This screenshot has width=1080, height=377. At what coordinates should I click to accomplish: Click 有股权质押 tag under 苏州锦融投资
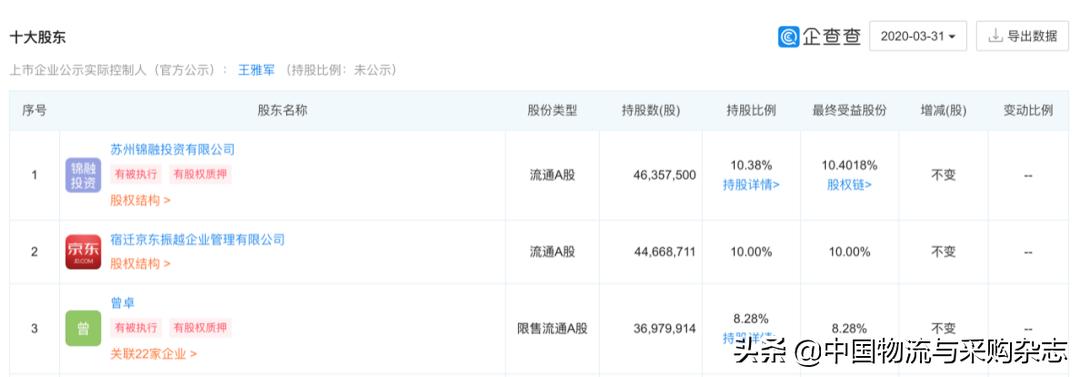pos(200,174)
